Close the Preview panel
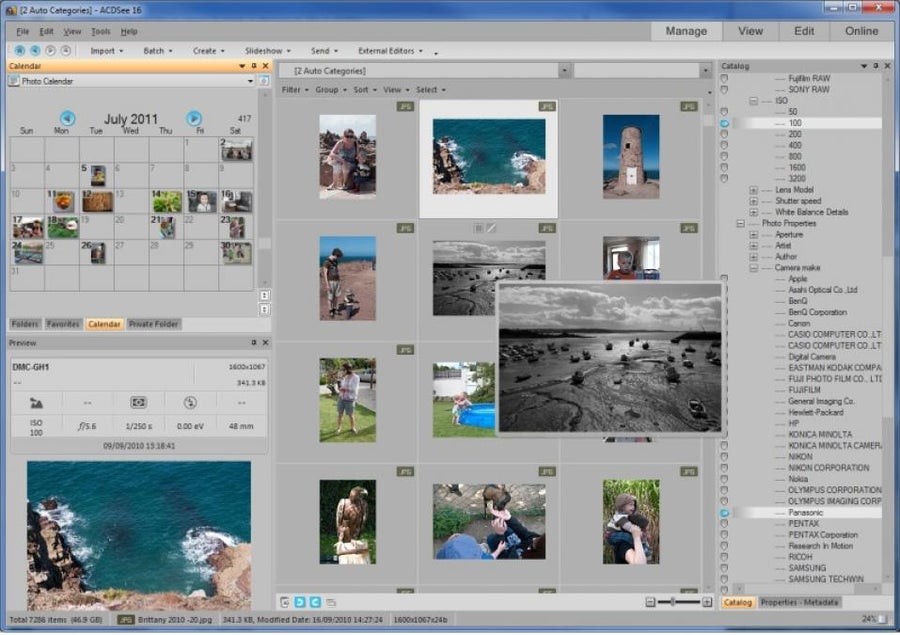This screenshot has width=900, height=635. click(x=265, y=343)
